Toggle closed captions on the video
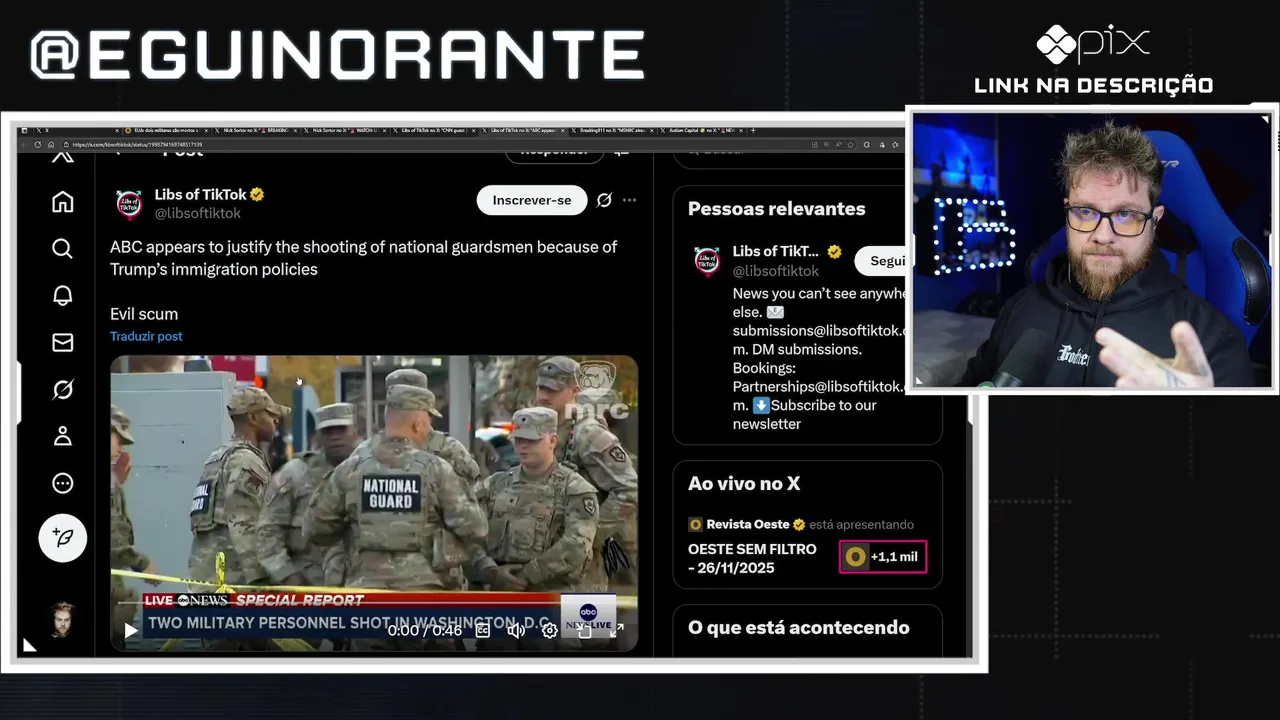This screenshot has width=1280, height=720. [482, 630]
